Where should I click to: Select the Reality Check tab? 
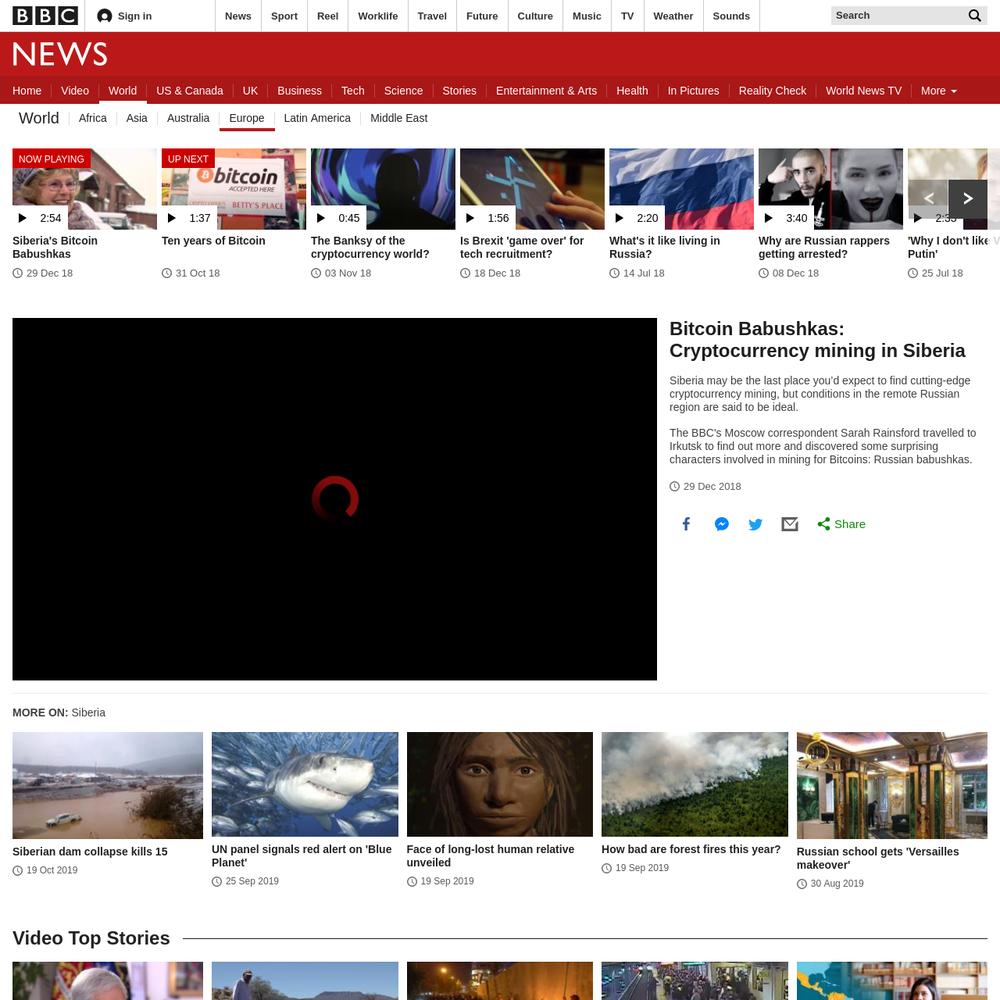tap(772, 91)
